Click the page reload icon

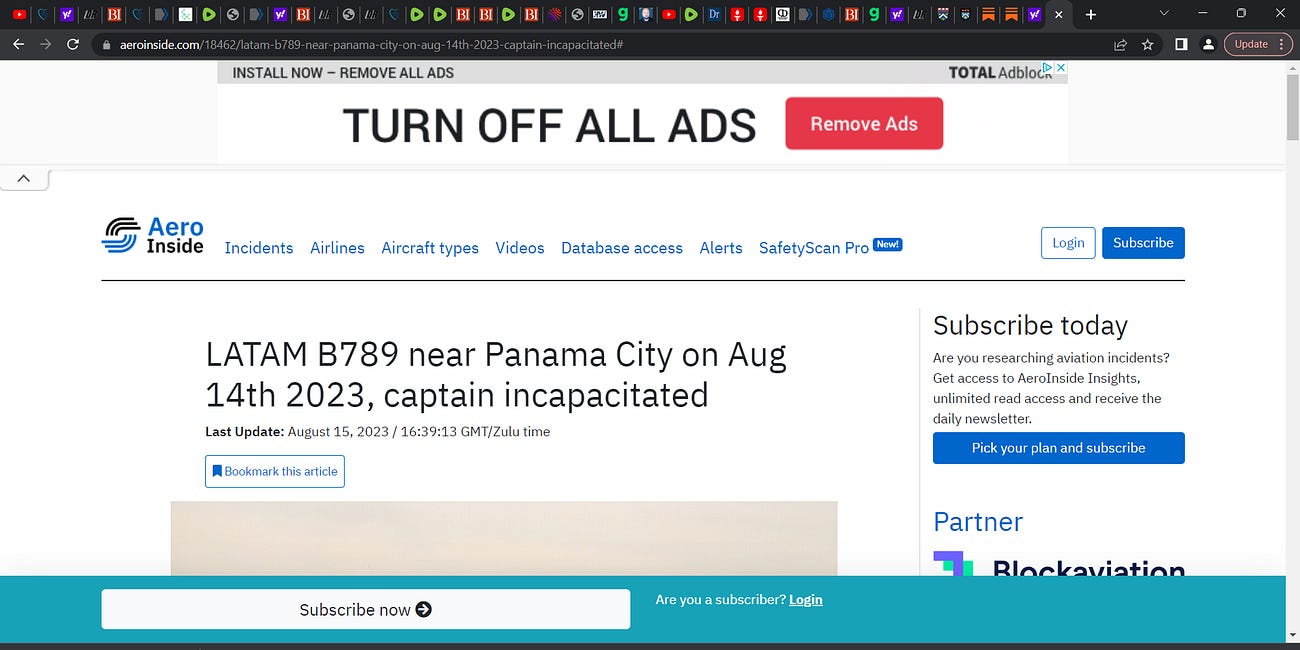coord(72,44)
